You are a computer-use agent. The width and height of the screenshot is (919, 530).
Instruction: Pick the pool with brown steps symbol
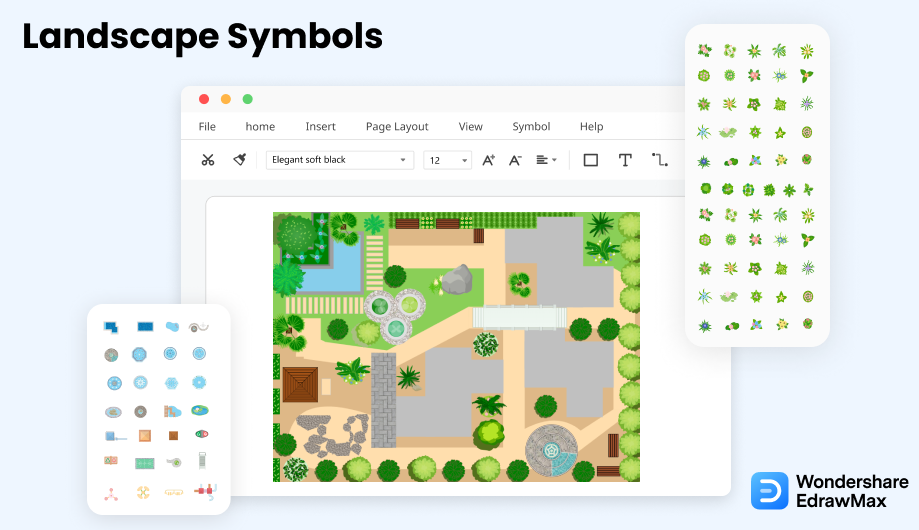tap(172, 412)
